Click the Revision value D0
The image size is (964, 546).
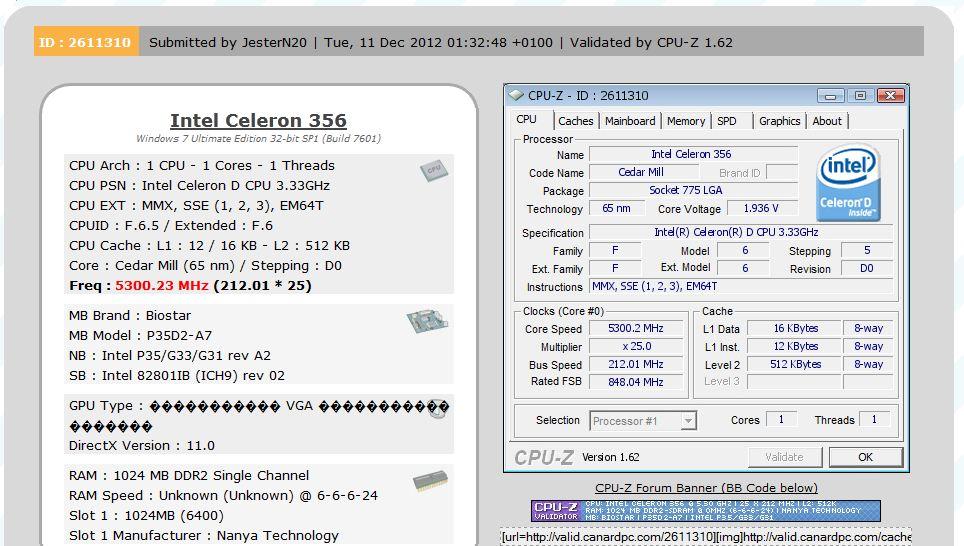[866, 268]
